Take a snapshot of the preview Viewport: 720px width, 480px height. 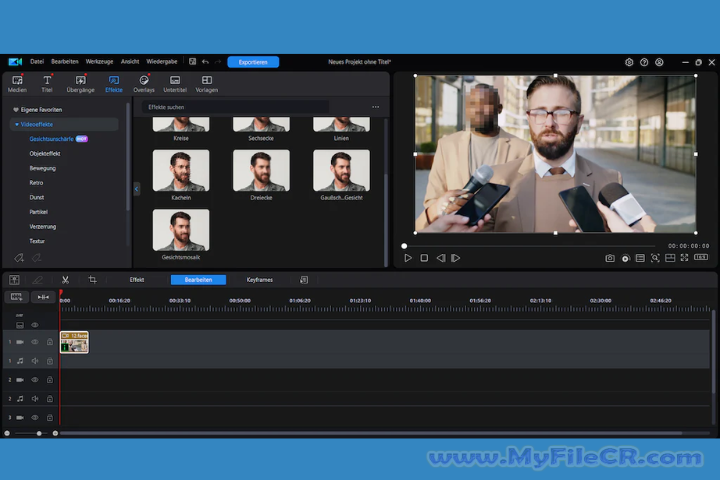(610, 258)
